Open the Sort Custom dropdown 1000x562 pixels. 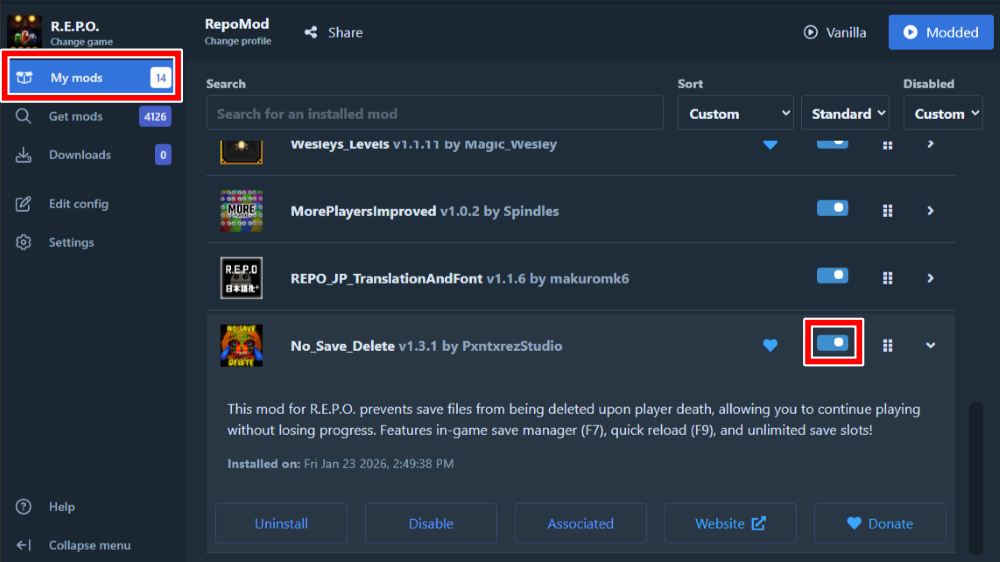[735, 114]
